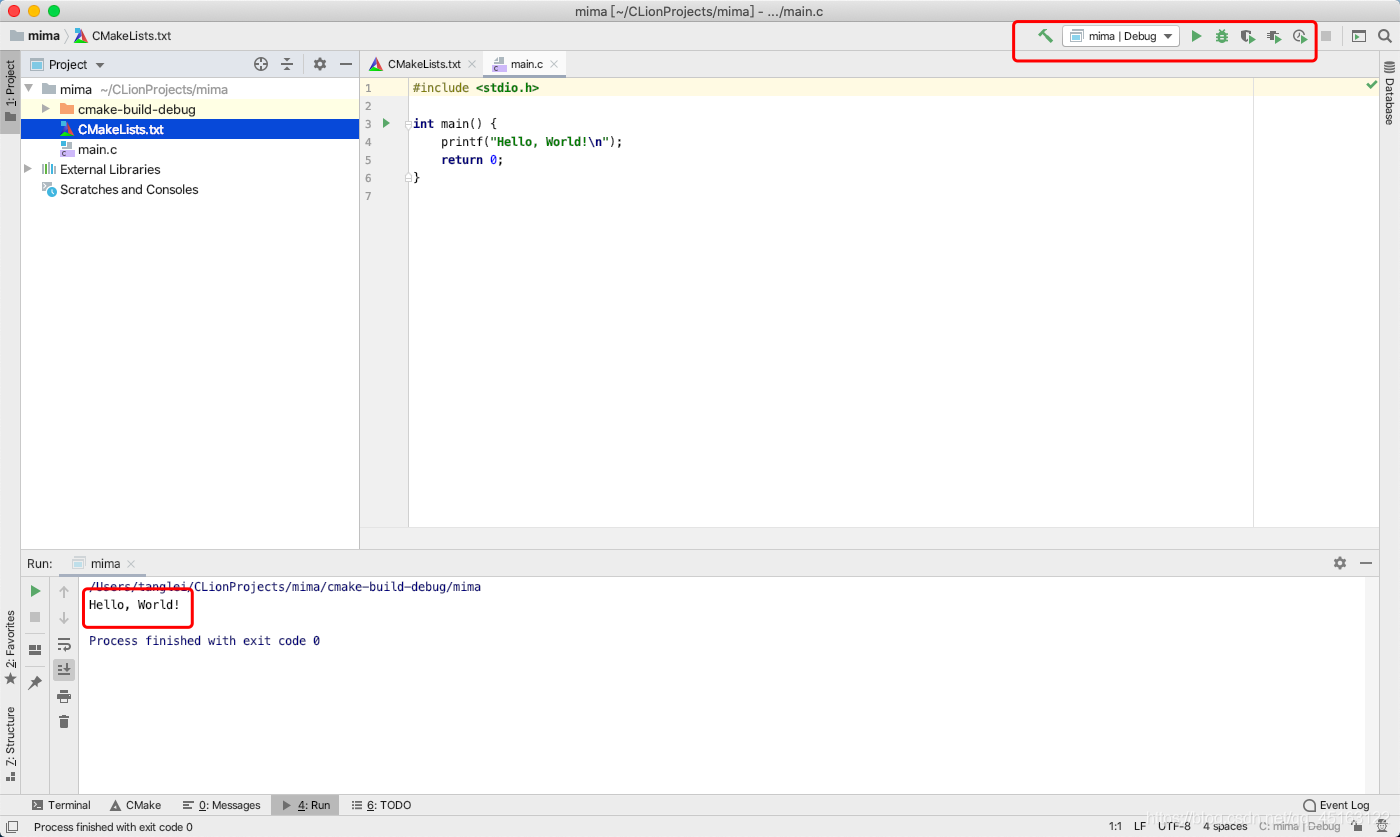Click the CMakeLists.txt breadcrumb
The width and height of the screenshot is (1400, 837).
pos(122,36)
